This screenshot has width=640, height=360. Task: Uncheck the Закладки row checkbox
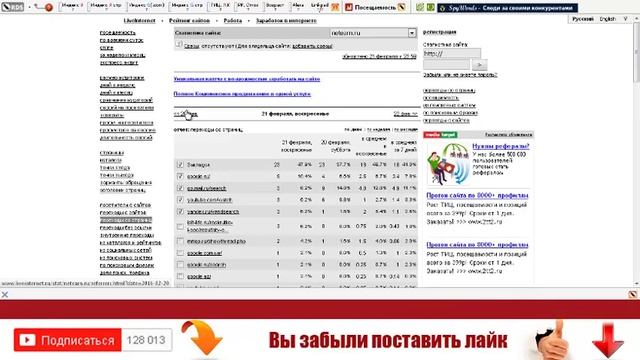(180, 164)
